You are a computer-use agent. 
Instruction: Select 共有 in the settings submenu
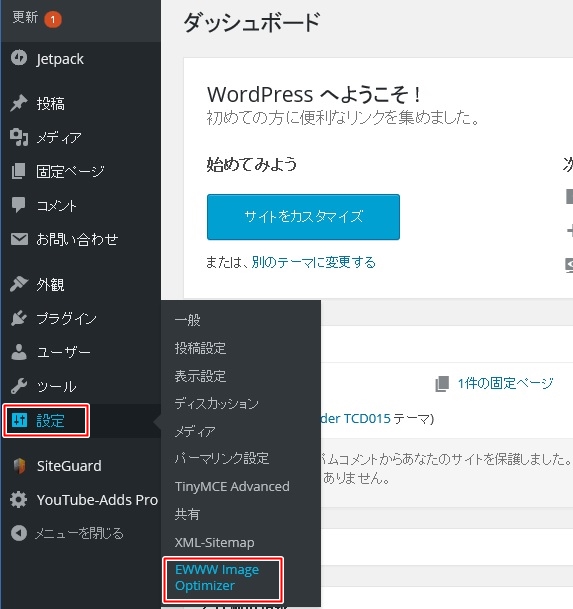[187, 514]
